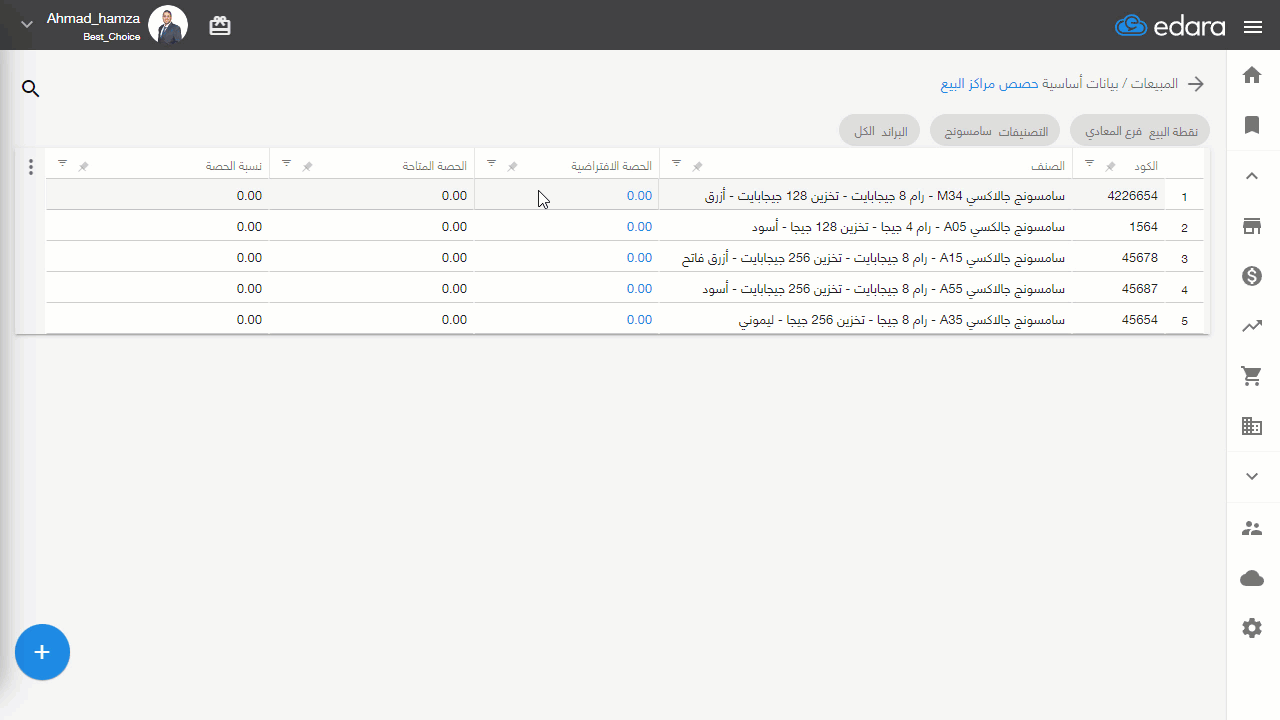This screenshot has width=1280, height=720.
Task: Collapse sidebar group with up chevron
Action: click(1252, 176)
